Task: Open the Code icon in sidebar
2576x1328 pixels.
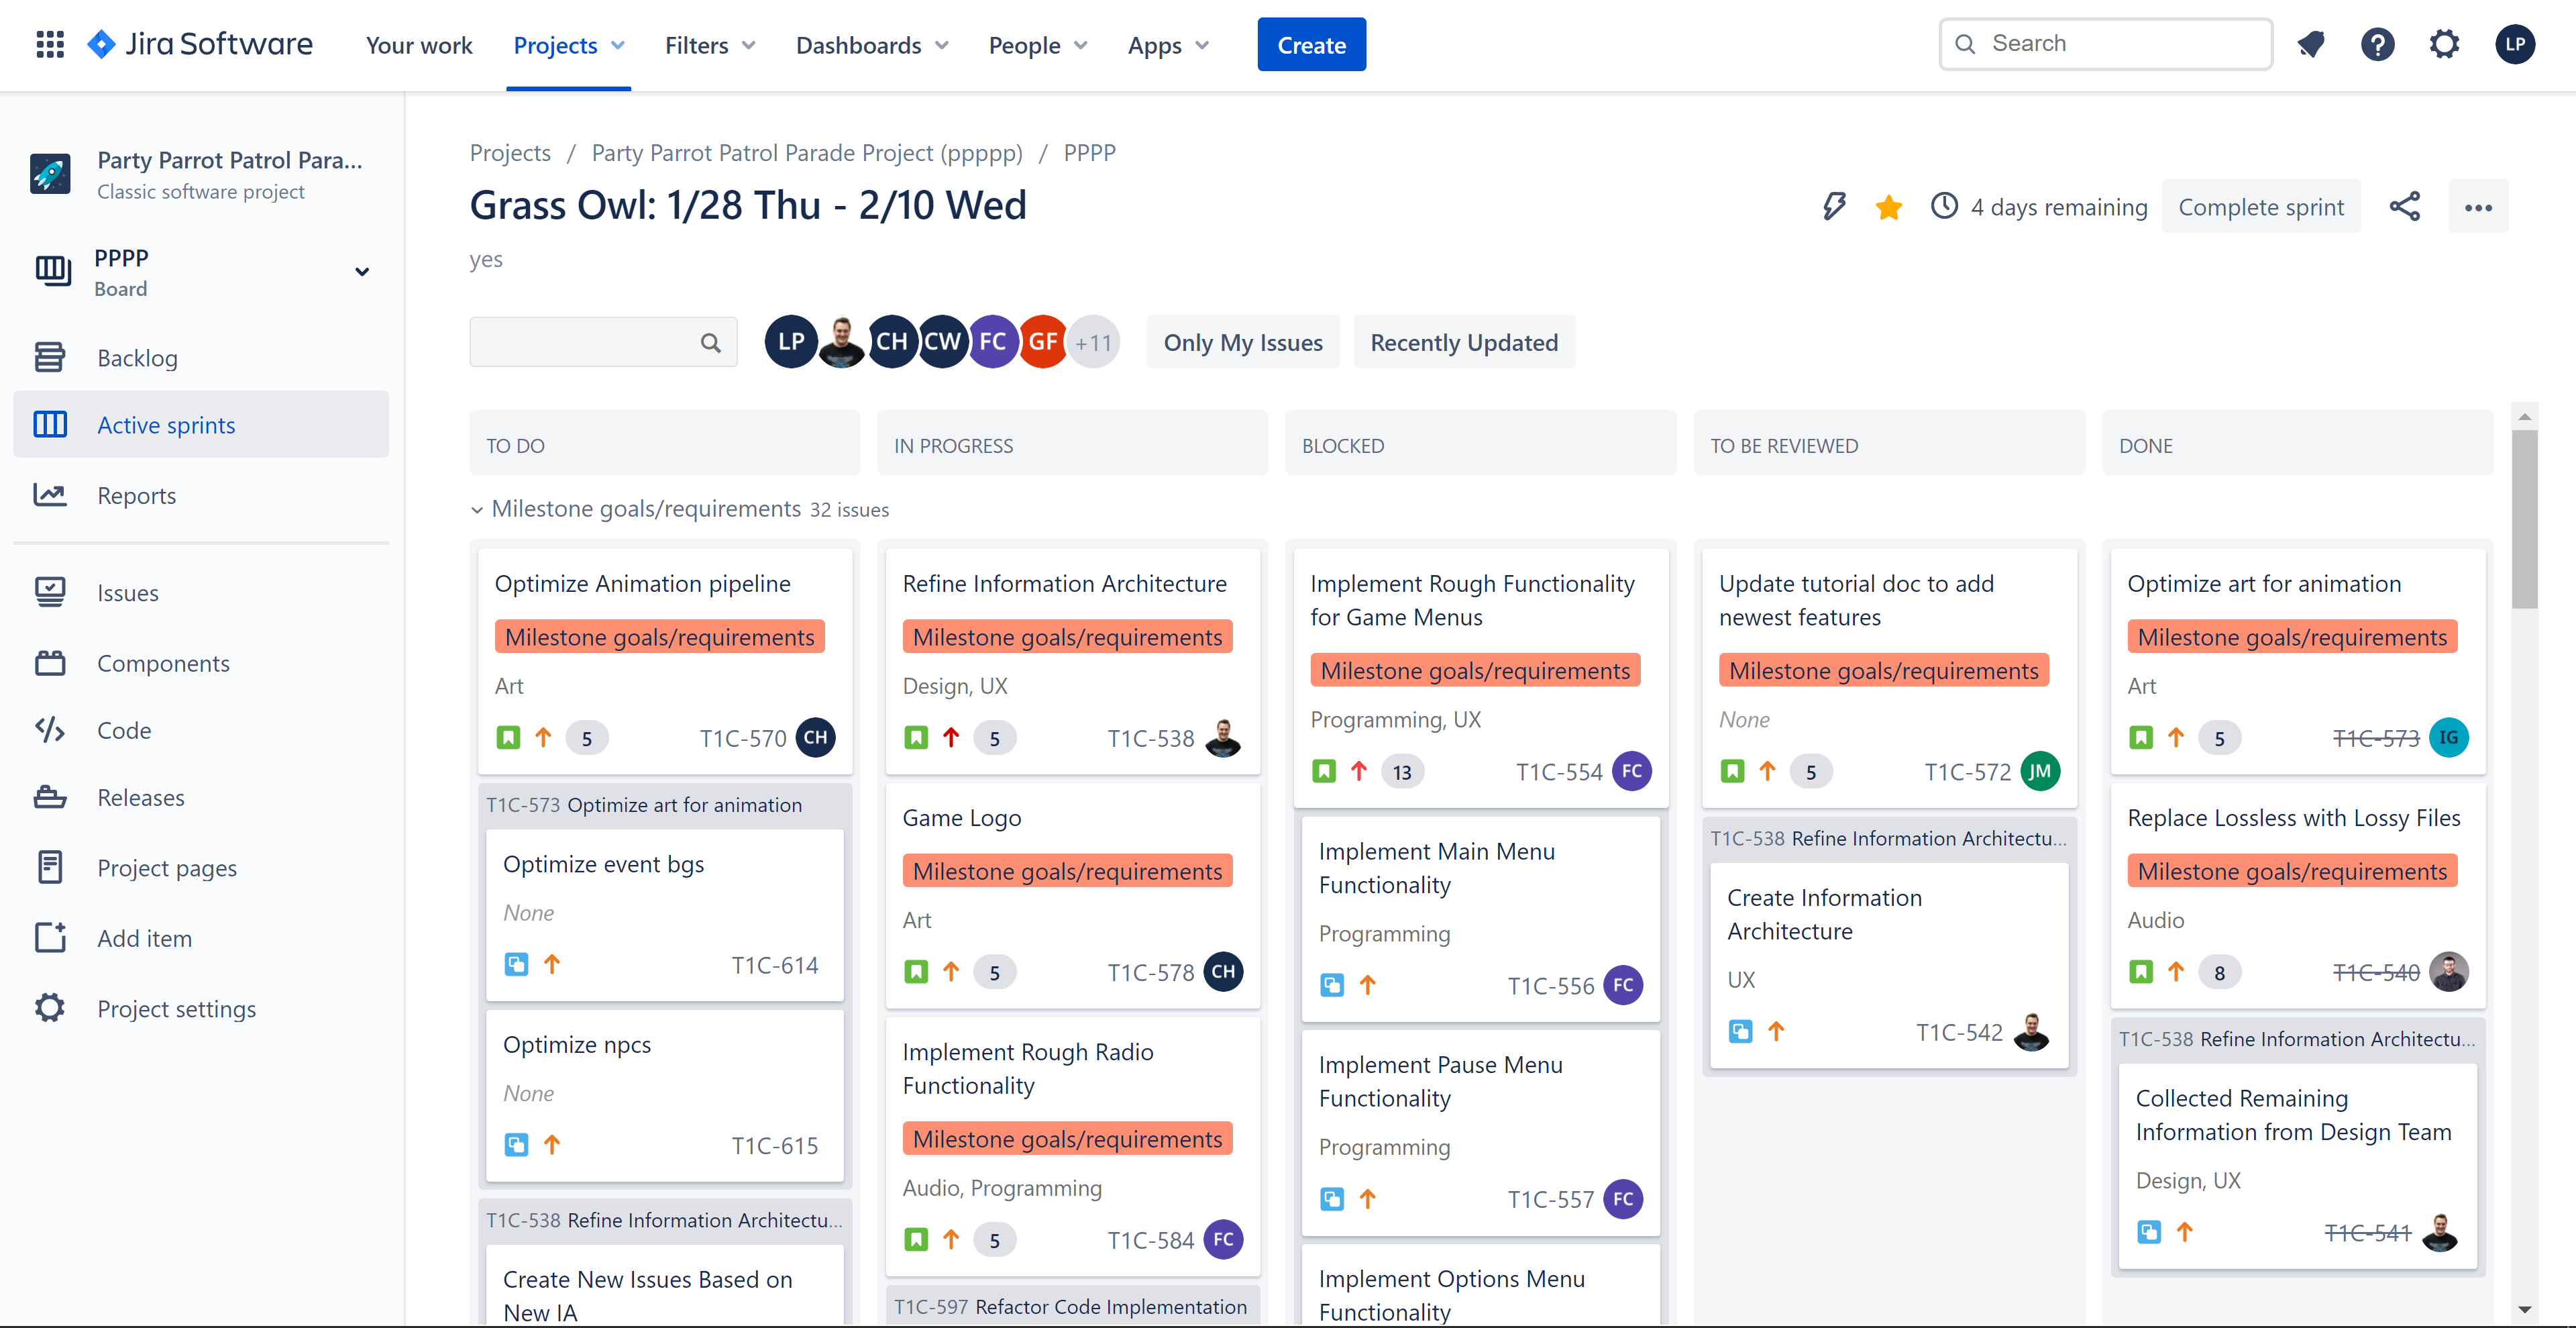Action: (x=50, y=730)
